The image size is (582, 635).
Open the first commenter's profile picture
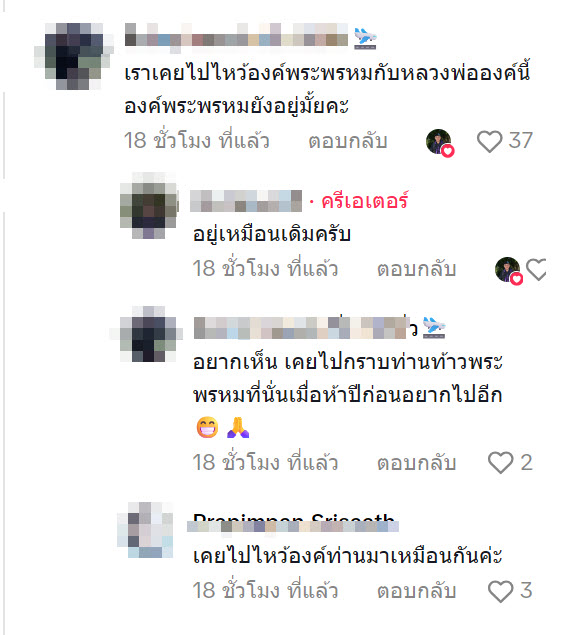[73, 56]
